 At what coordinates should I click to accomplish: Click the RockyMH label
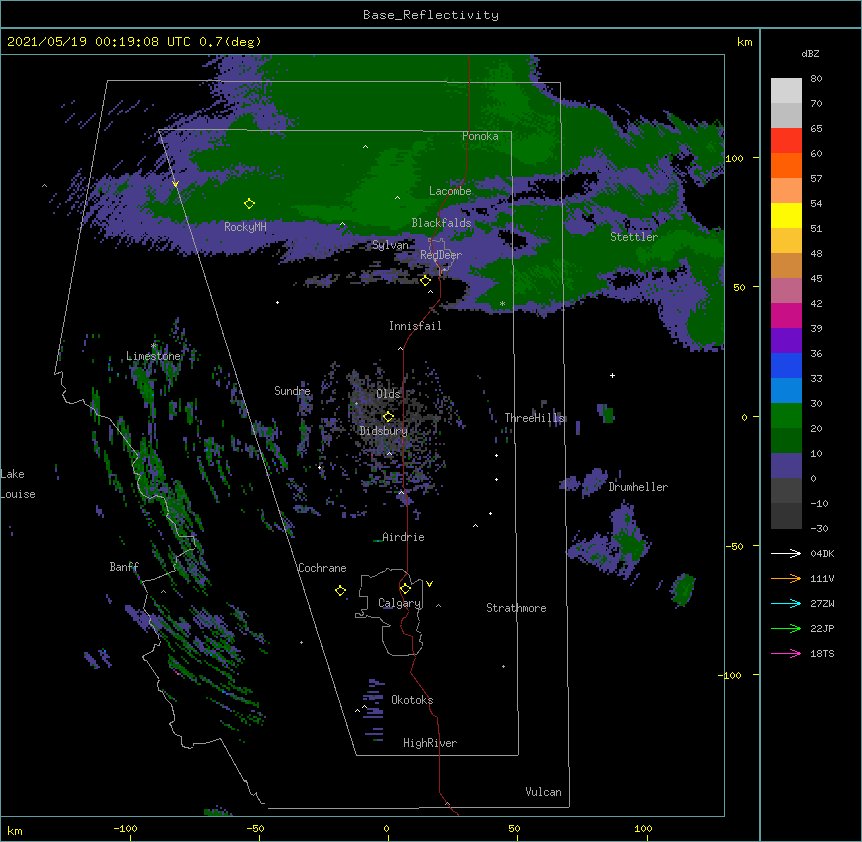pyautogui.click(x=245, y=227)
